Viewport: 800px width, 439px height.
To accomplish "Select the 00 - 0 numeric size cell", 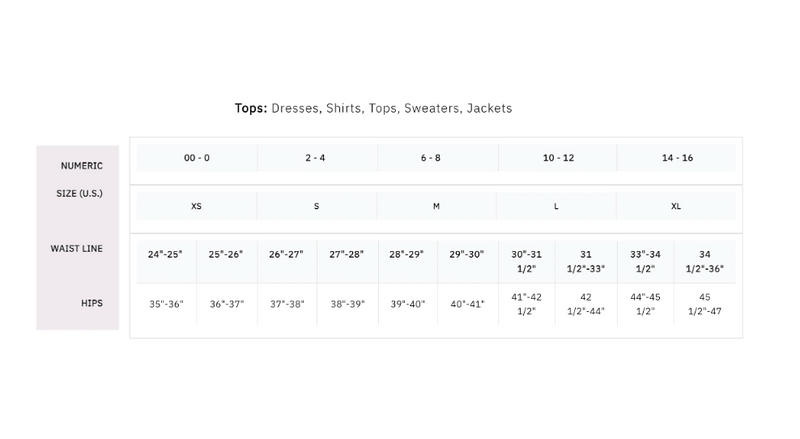I will click(196, 158).
